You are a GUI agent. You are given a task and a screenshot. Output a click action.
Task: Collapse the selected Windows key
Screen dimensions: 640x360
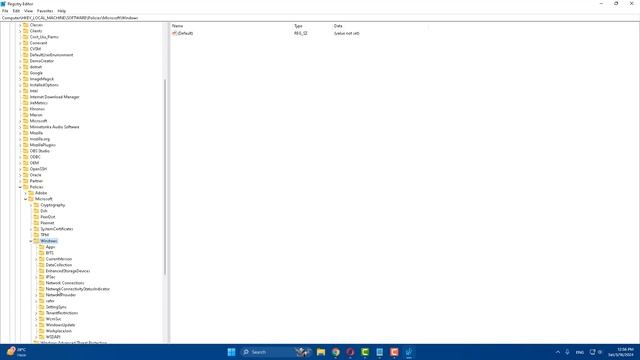(31, 241)
